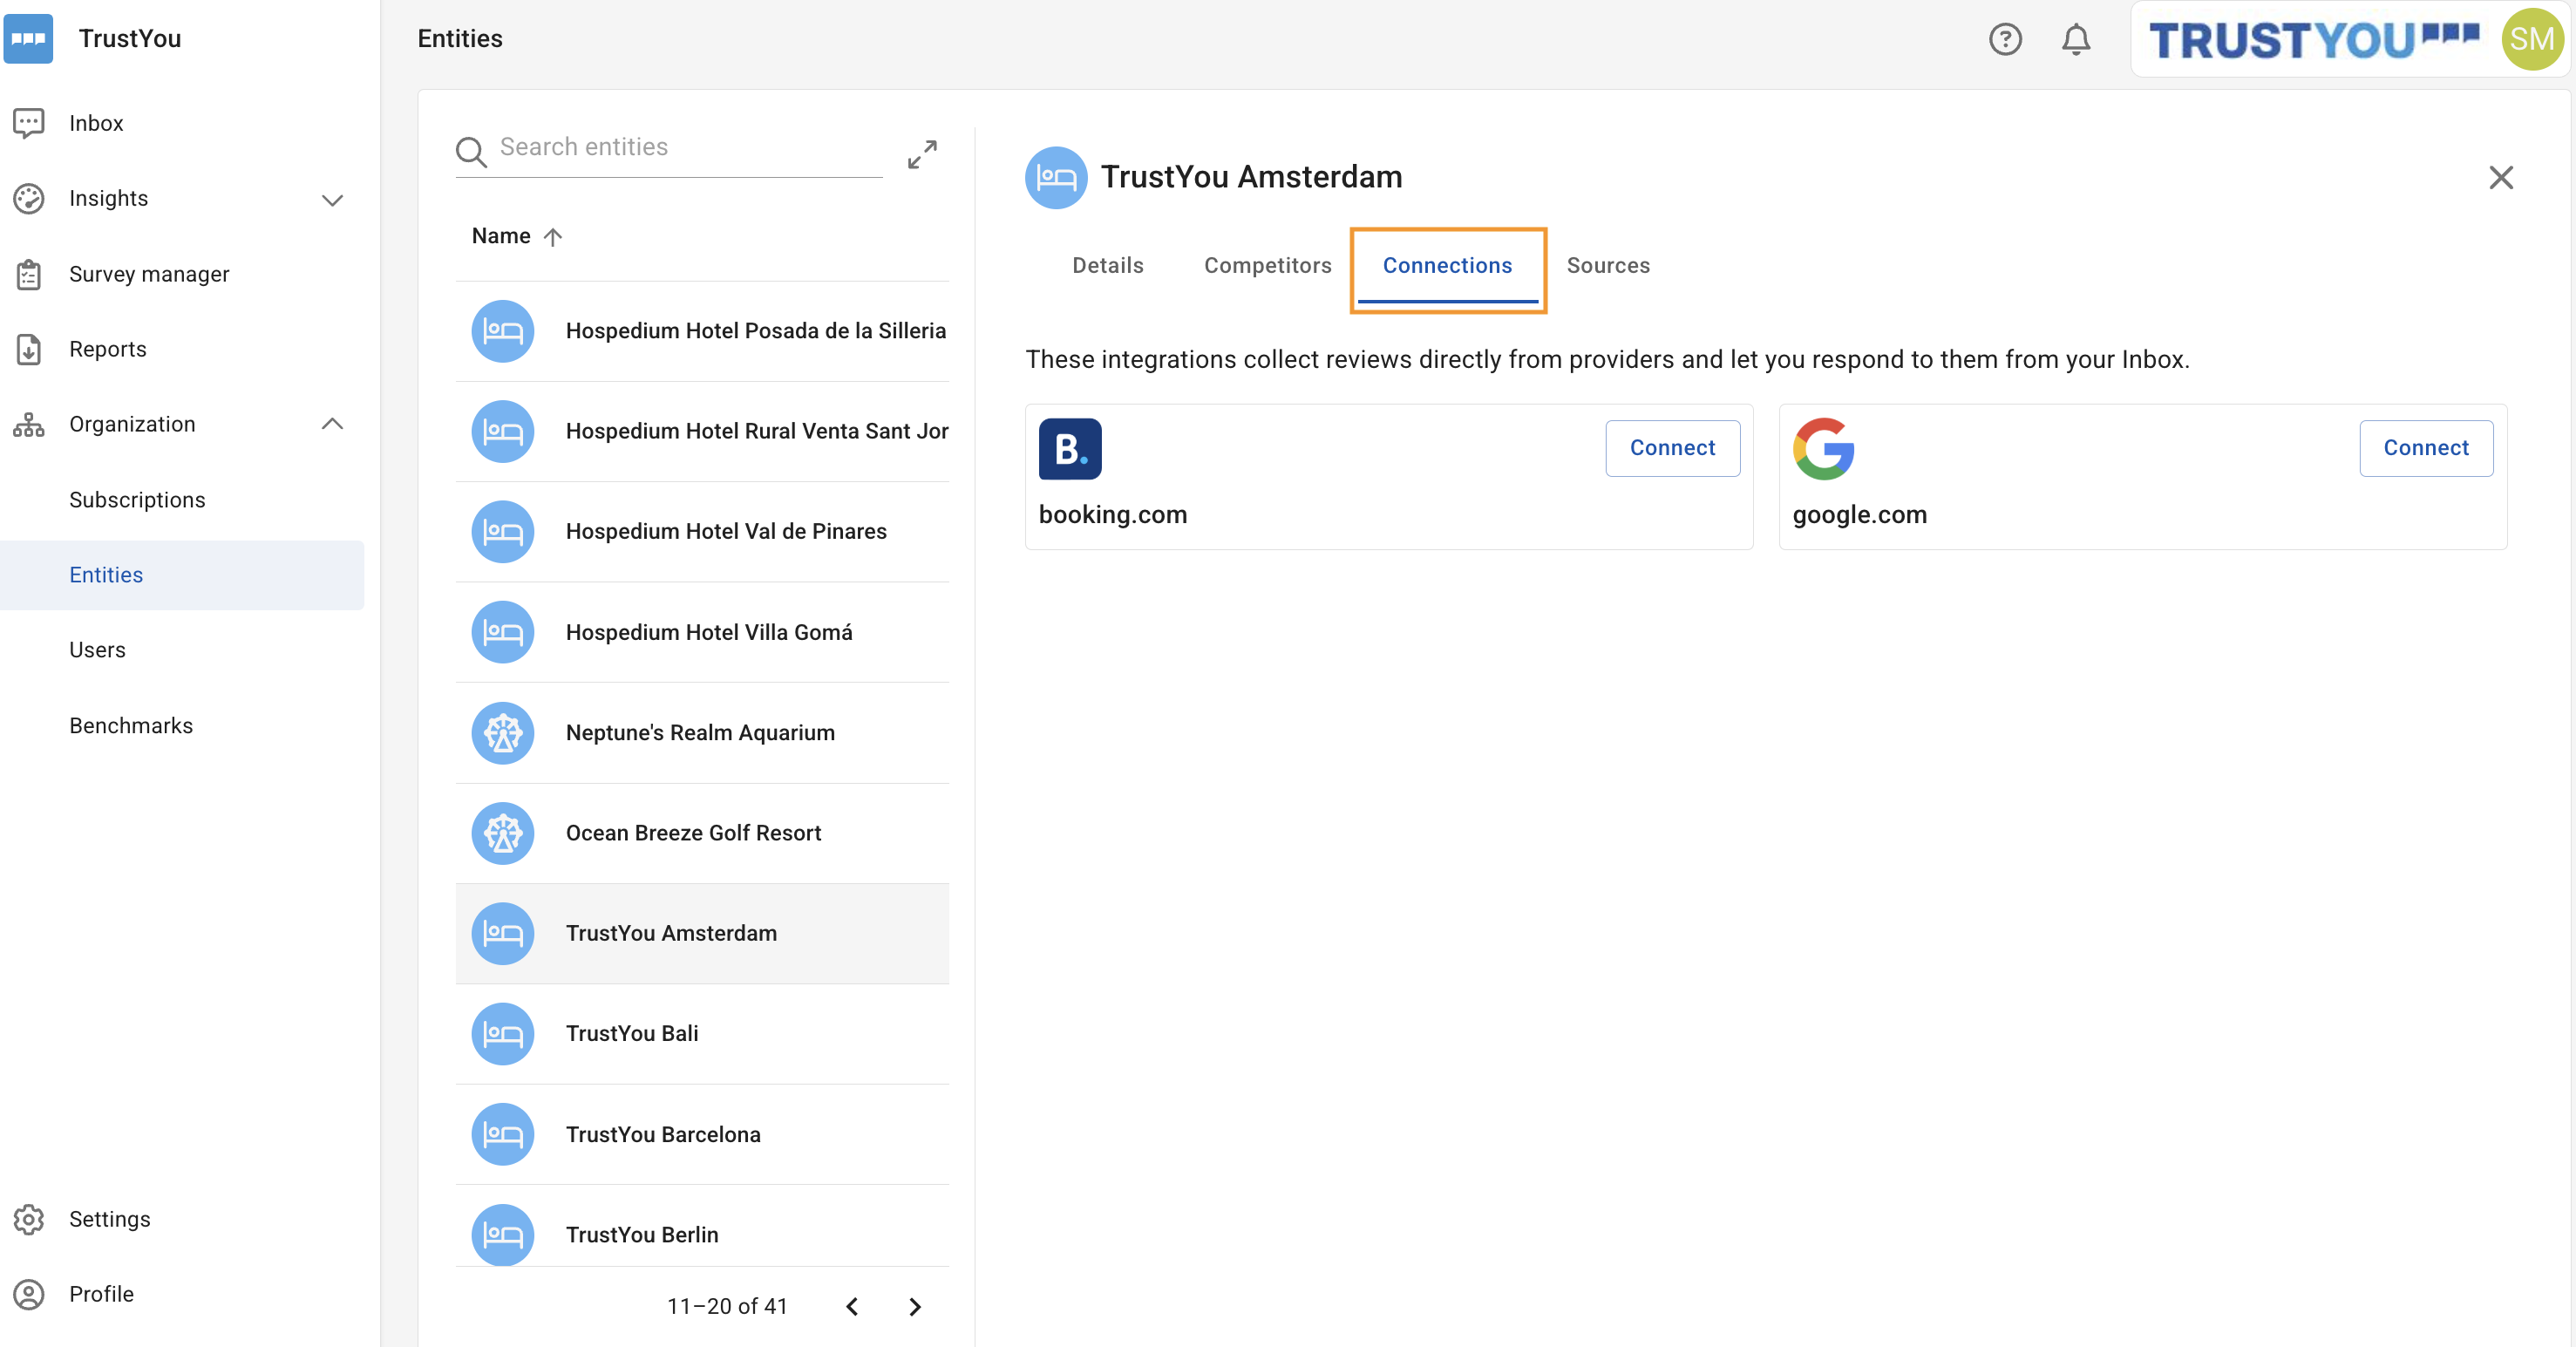The height and width of the screenshot is (1347, 2576).
Task: Switch to the Competitors tab
Action: click(x=1267, y=266)
